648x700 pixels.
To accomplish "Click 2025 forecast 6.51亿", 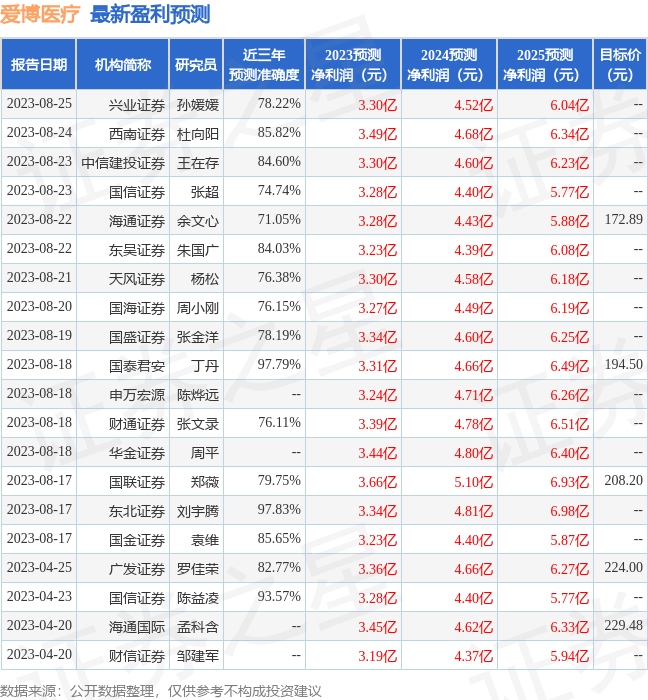I will [569, 425].
